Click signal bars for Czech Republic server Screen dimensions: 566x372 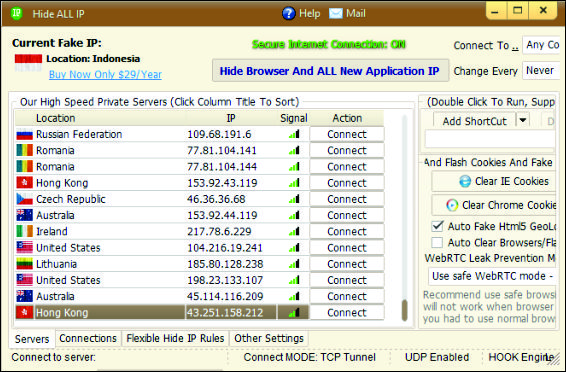[294, 199]
